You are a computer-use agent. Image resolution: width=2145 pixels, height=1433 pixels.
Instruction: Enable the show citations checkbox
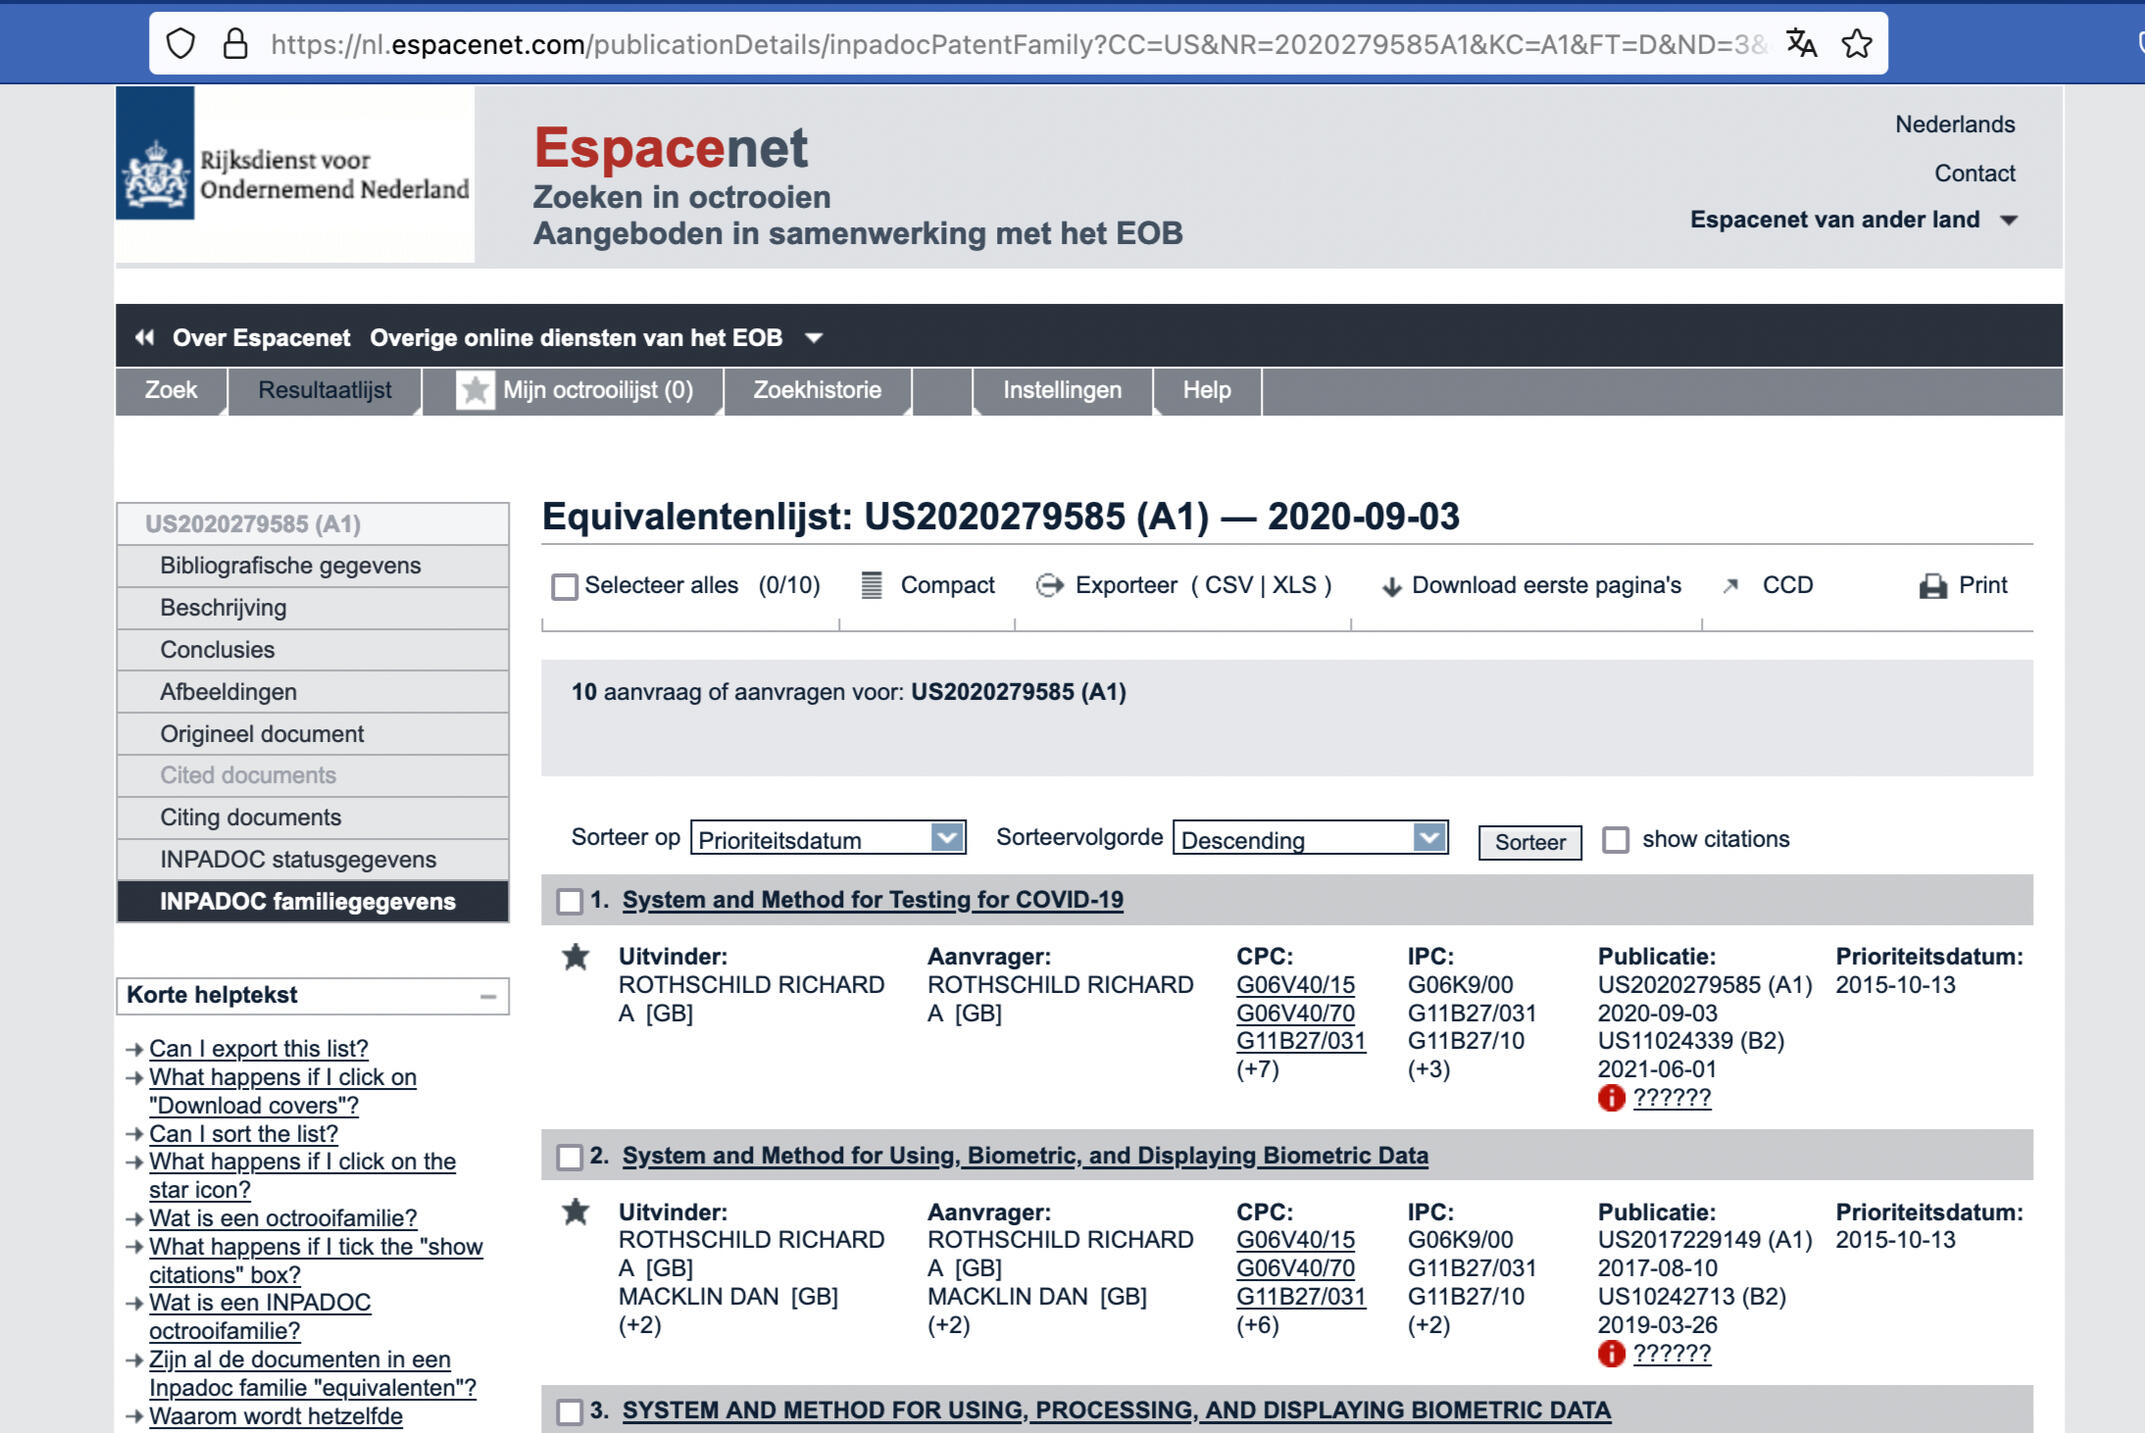point(1615,840)
